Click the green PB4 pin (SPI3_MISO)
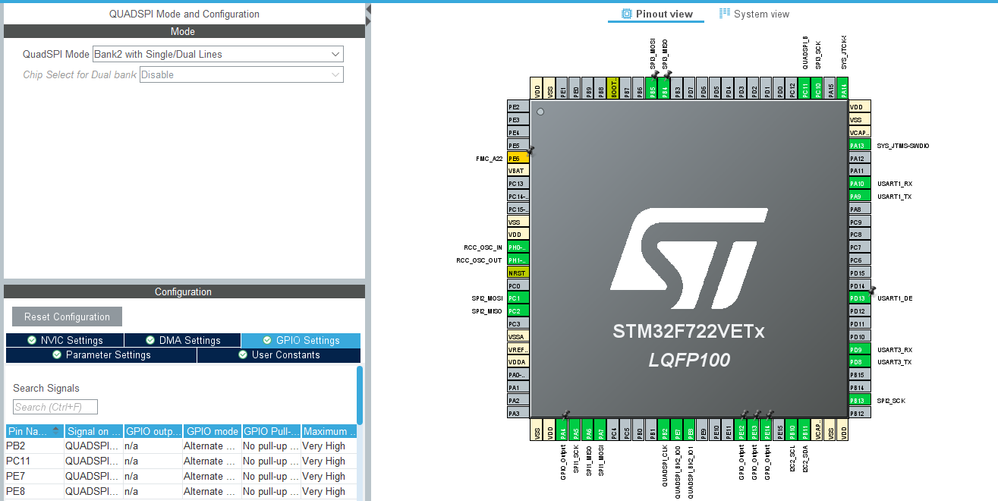 [664, 89]
